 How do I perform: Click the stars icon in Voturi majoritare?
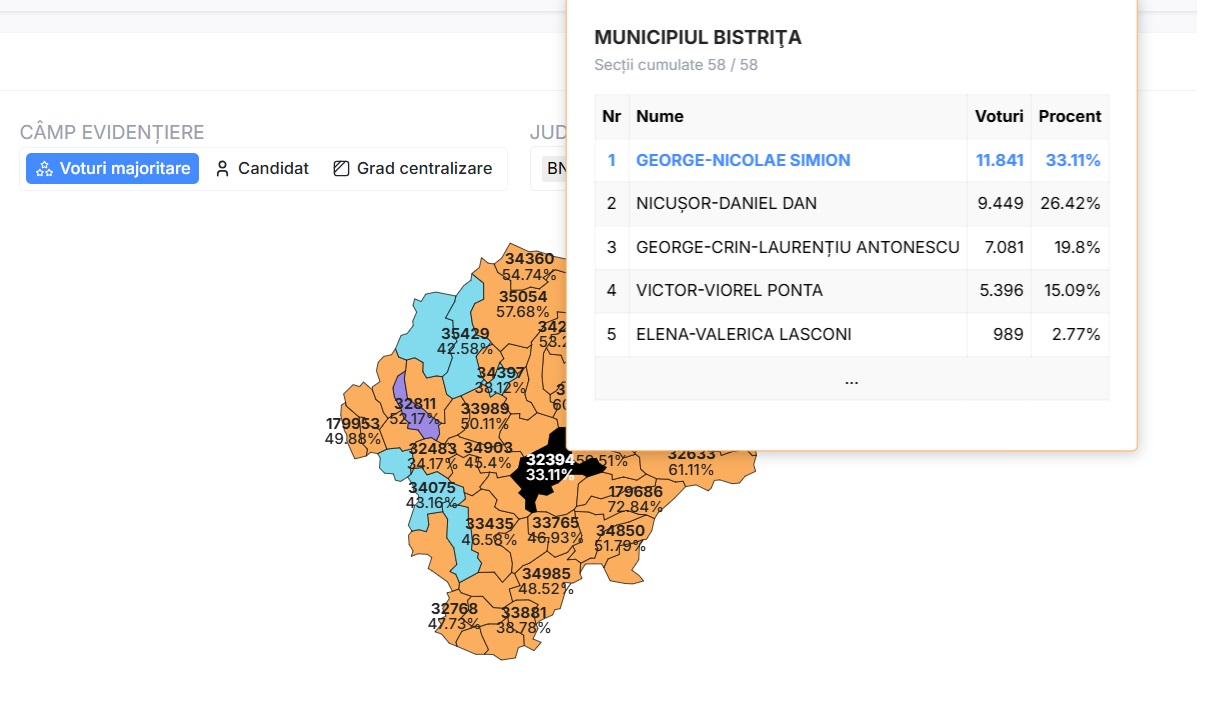click(x=44, y=169)
